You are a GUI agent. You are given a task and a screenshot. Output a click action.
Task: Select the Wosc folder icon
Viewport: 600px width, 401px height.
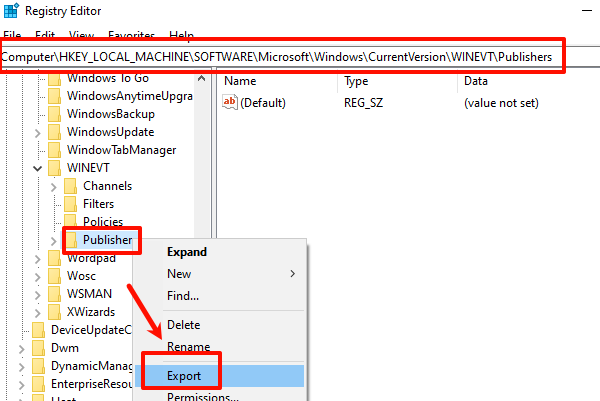54,276
